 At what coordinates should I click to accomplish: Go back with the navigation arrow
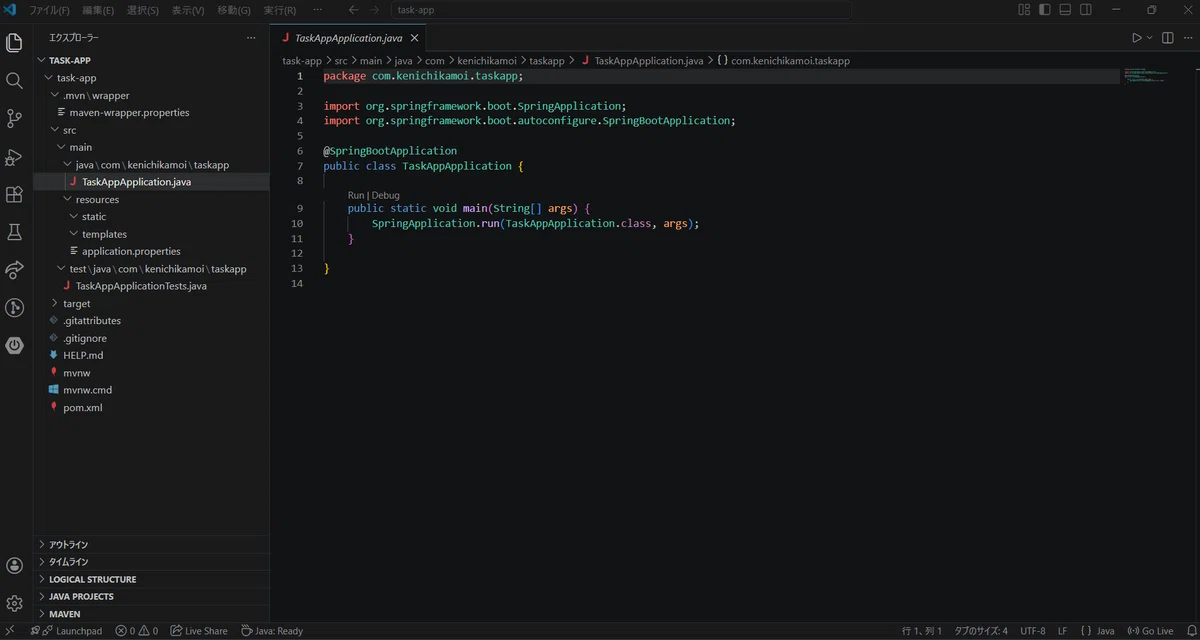(353, 10)
